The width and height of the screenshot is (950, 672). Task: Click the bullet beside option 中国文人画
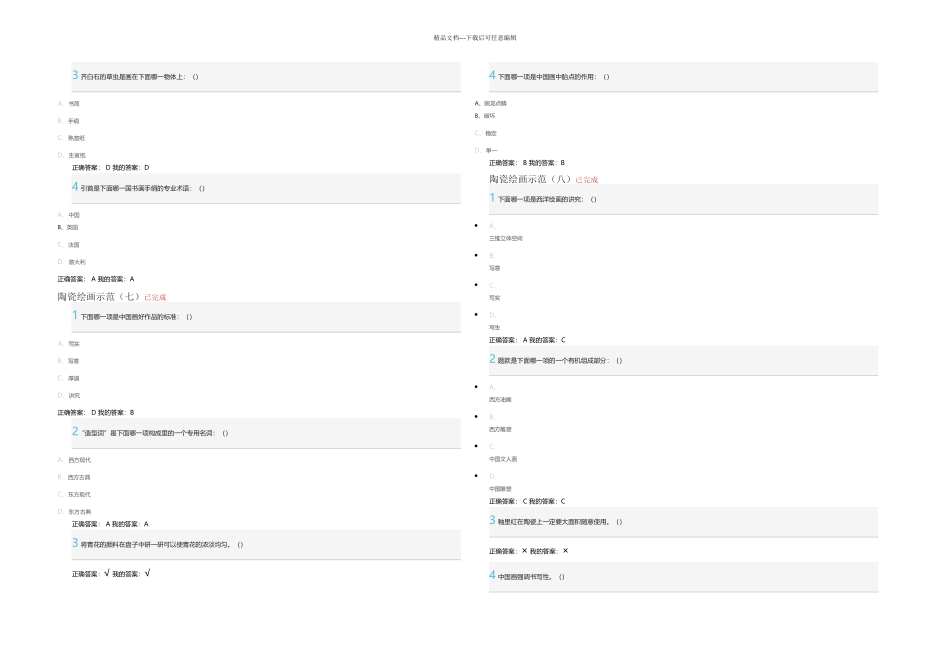[x=475, y=446]
